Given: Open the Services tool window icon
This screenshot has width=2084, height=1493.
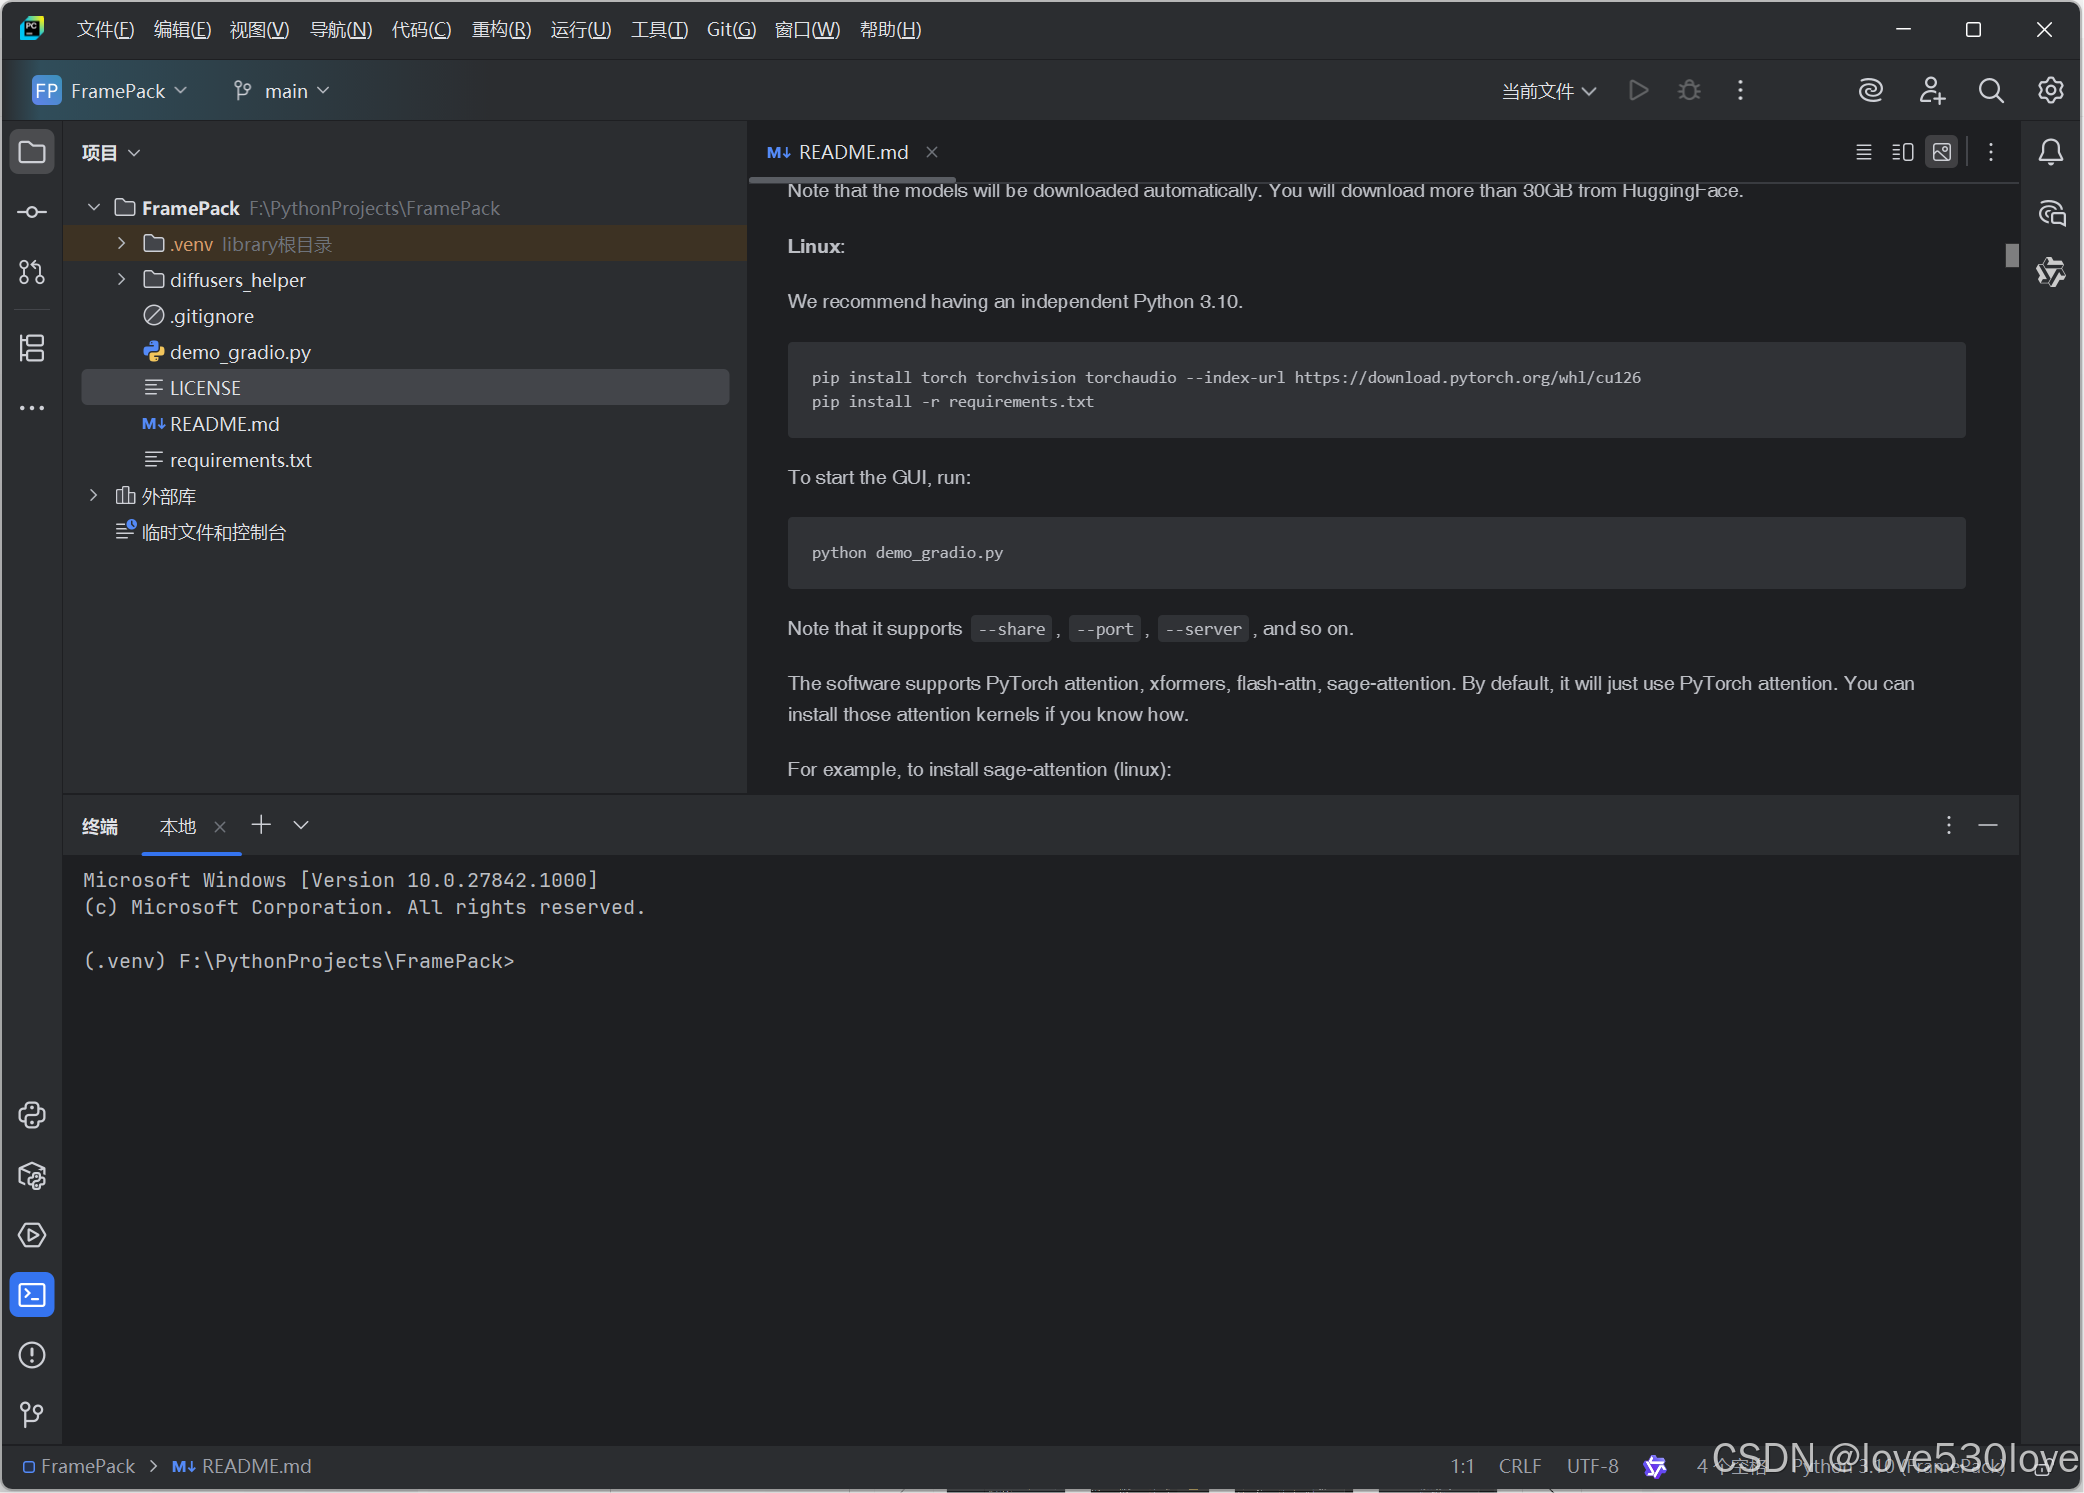Looking at the screenshot, I should click(32, 1235).
